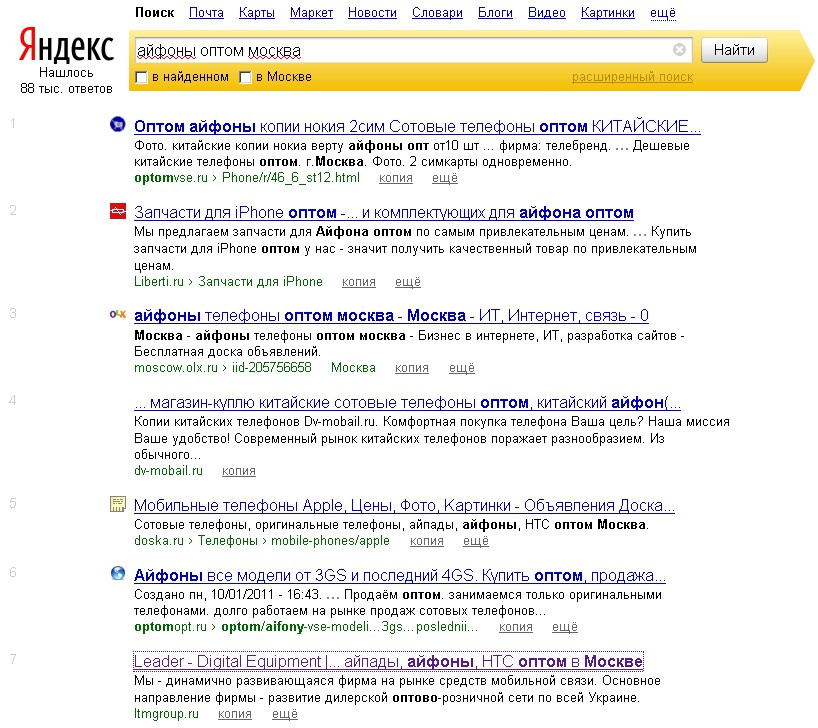Open the Маркет tab

311,13
